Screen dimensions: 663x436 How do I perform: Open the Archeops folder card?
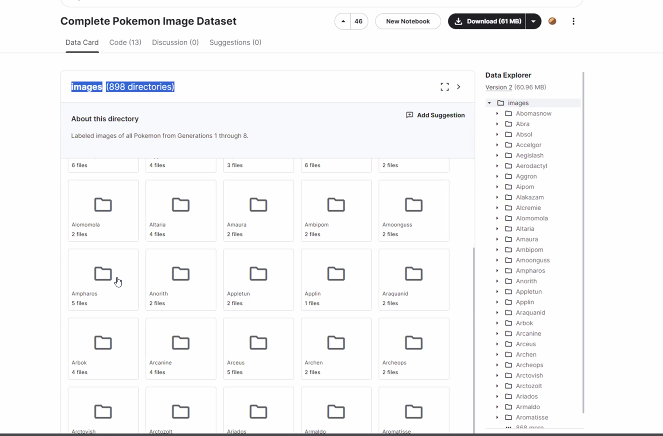point(414,348)
